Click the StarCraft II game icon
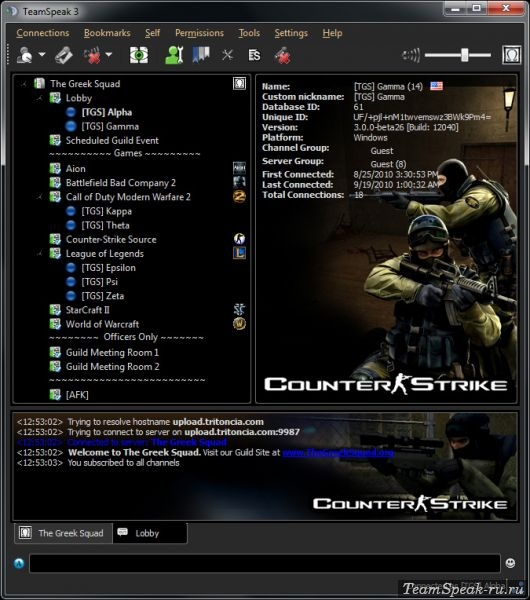This screenshot has height=600, width=530. (x=240, y=309)
